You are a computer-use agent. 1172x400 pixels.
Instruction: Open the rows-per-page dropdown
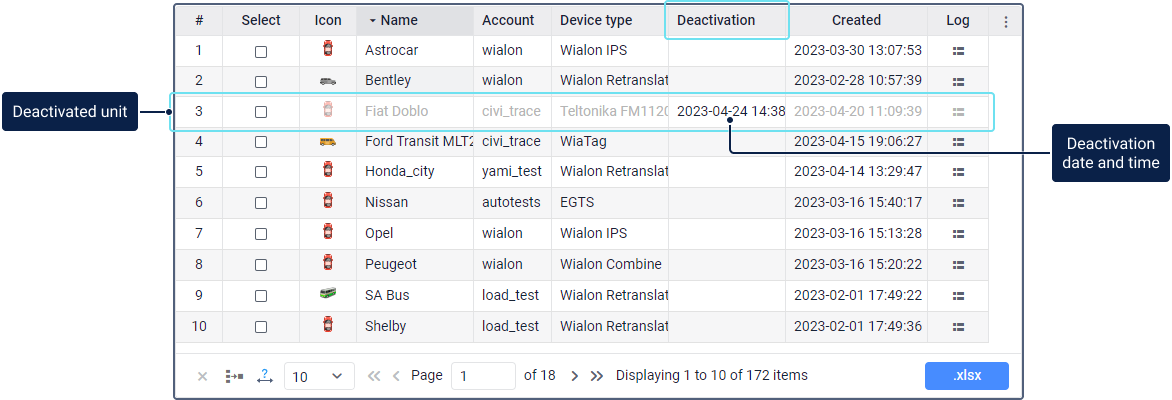[x=319, y=376]
